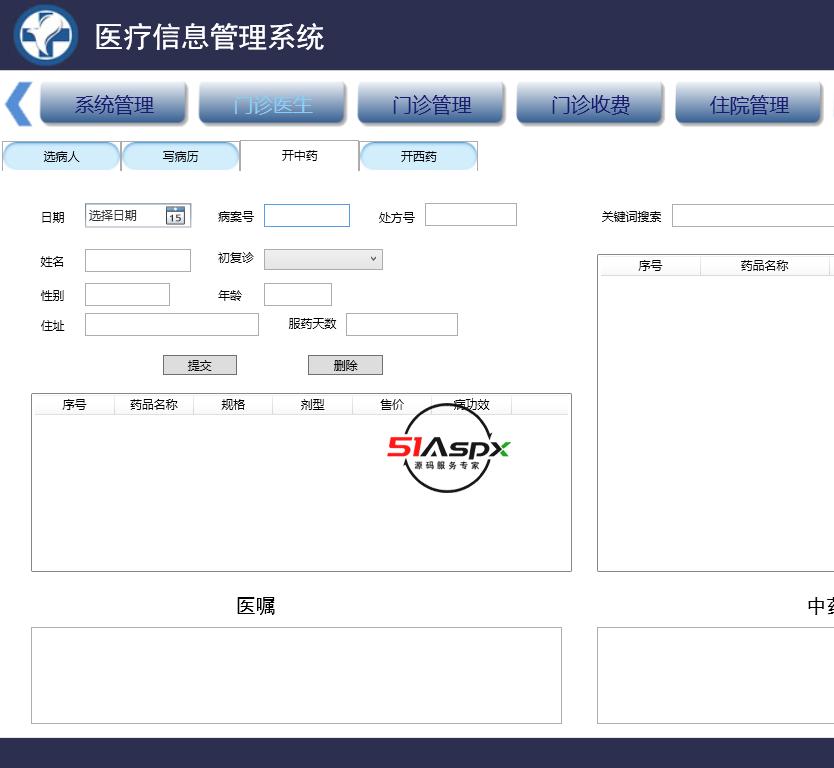The image size is (834, 768).
Task: Click the 药品名称 header in the search results list
Action: 764,265
